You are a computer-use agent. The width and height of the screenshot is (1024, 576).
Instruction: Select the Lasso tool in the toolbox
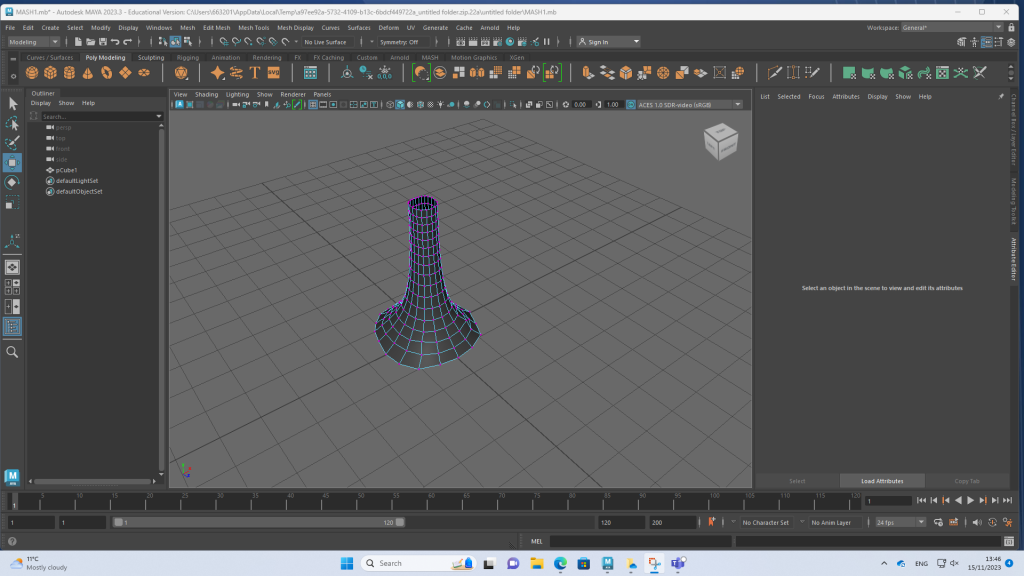point(12,123)
